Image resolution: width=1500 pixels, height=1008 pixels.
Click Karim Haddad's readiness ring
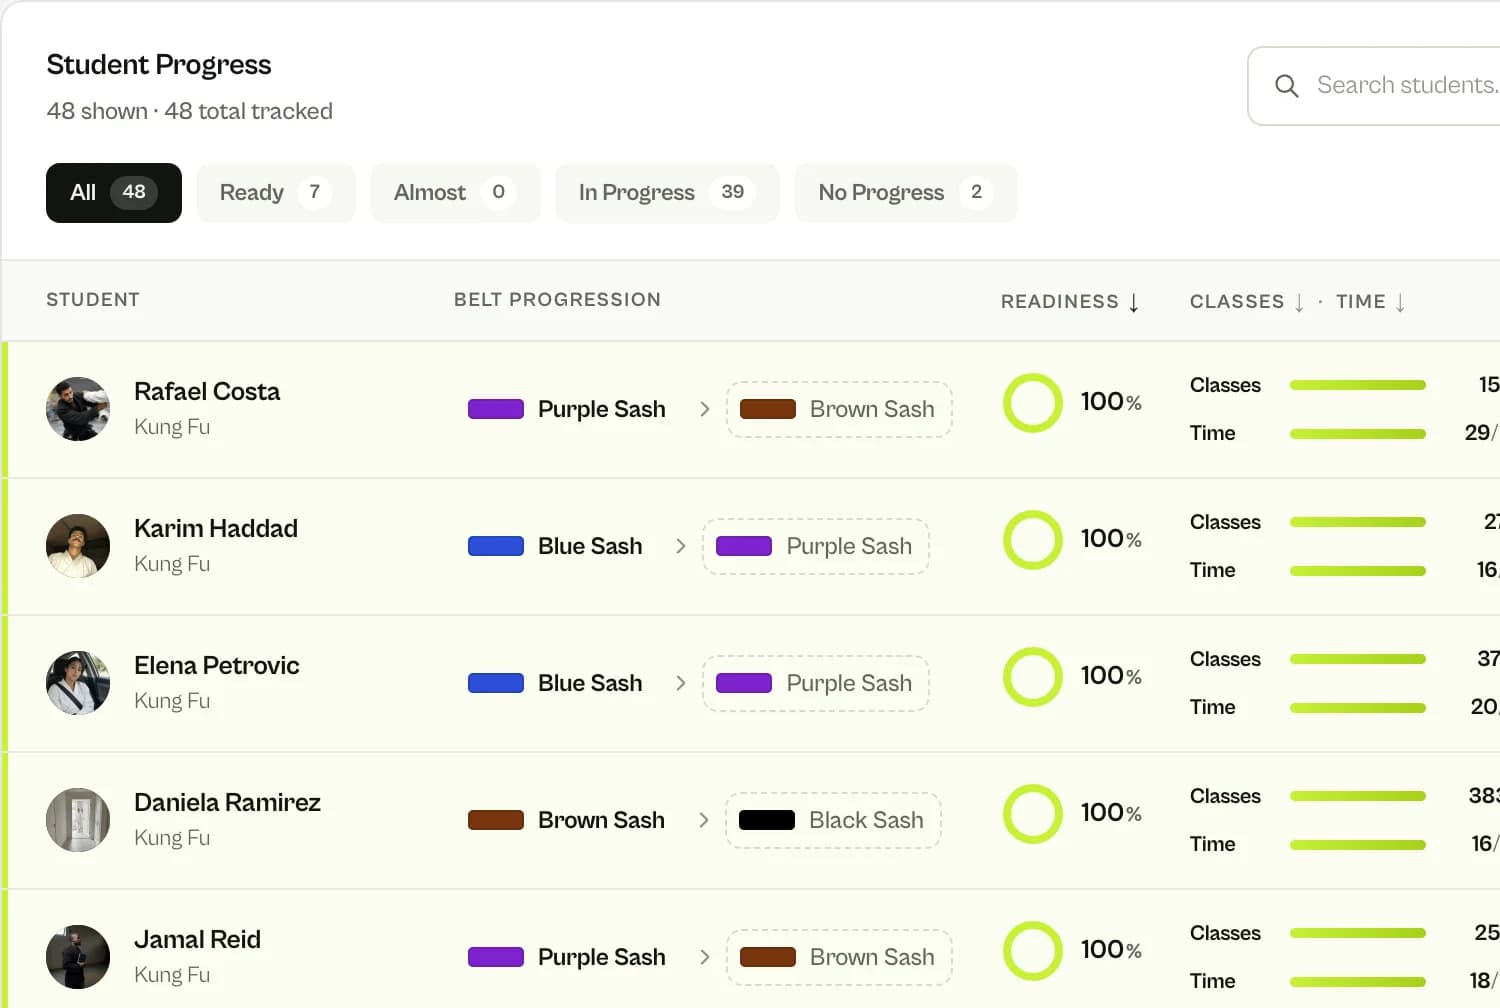coord(1033,540)
